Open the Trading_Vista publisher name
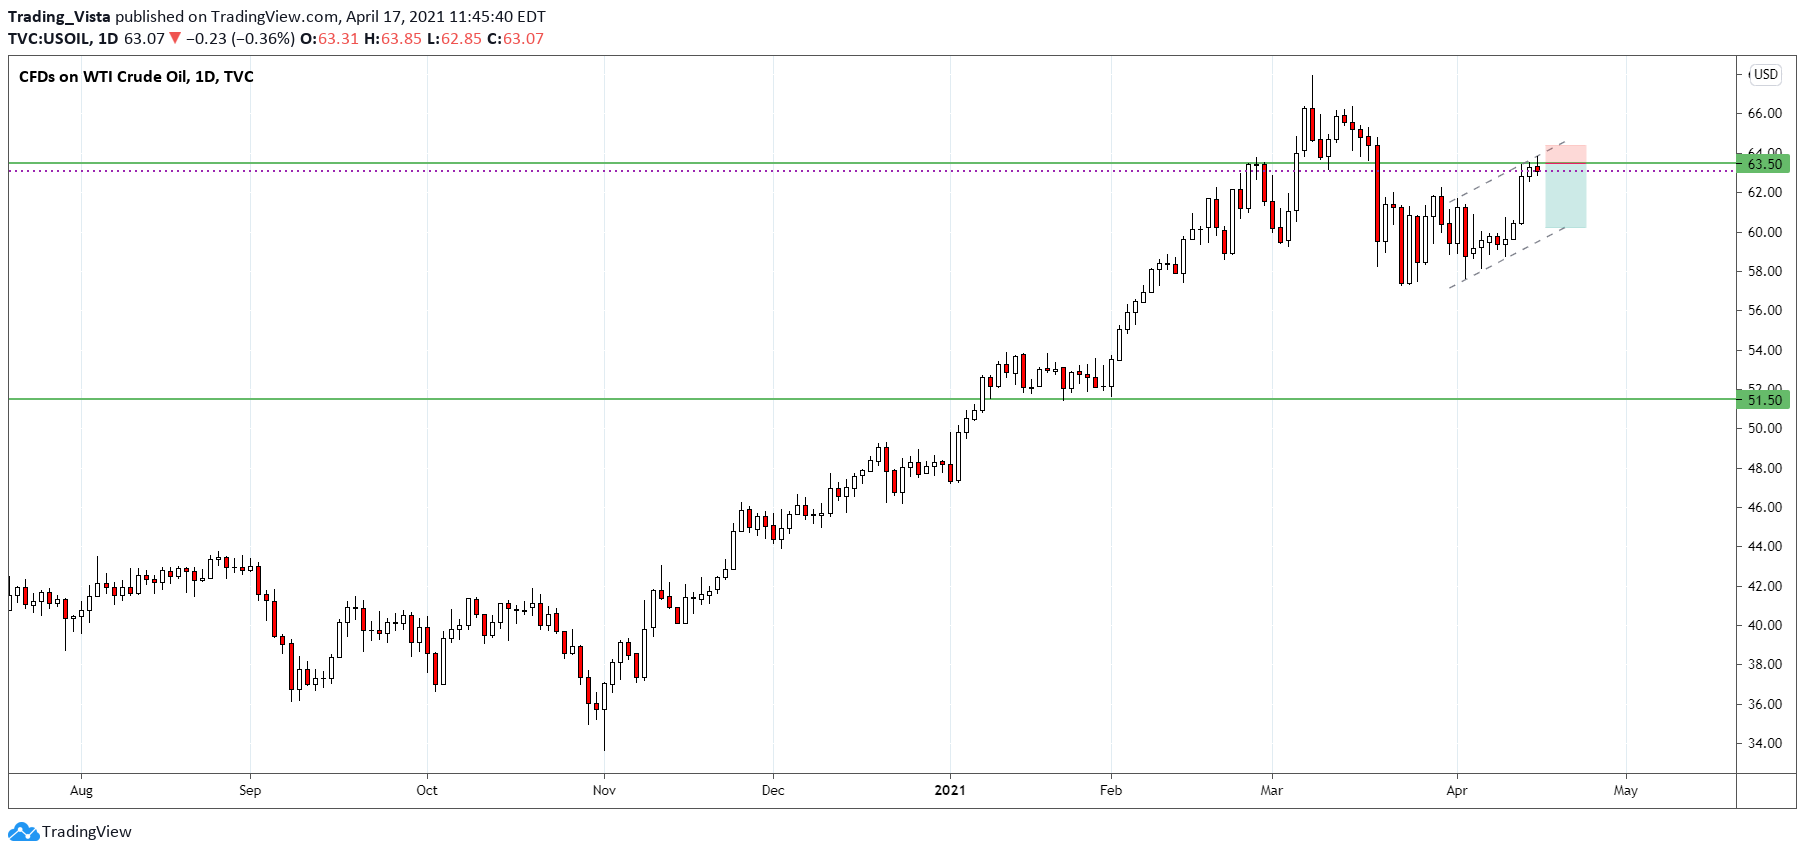 pyautogui.click(x=59, y=16)
